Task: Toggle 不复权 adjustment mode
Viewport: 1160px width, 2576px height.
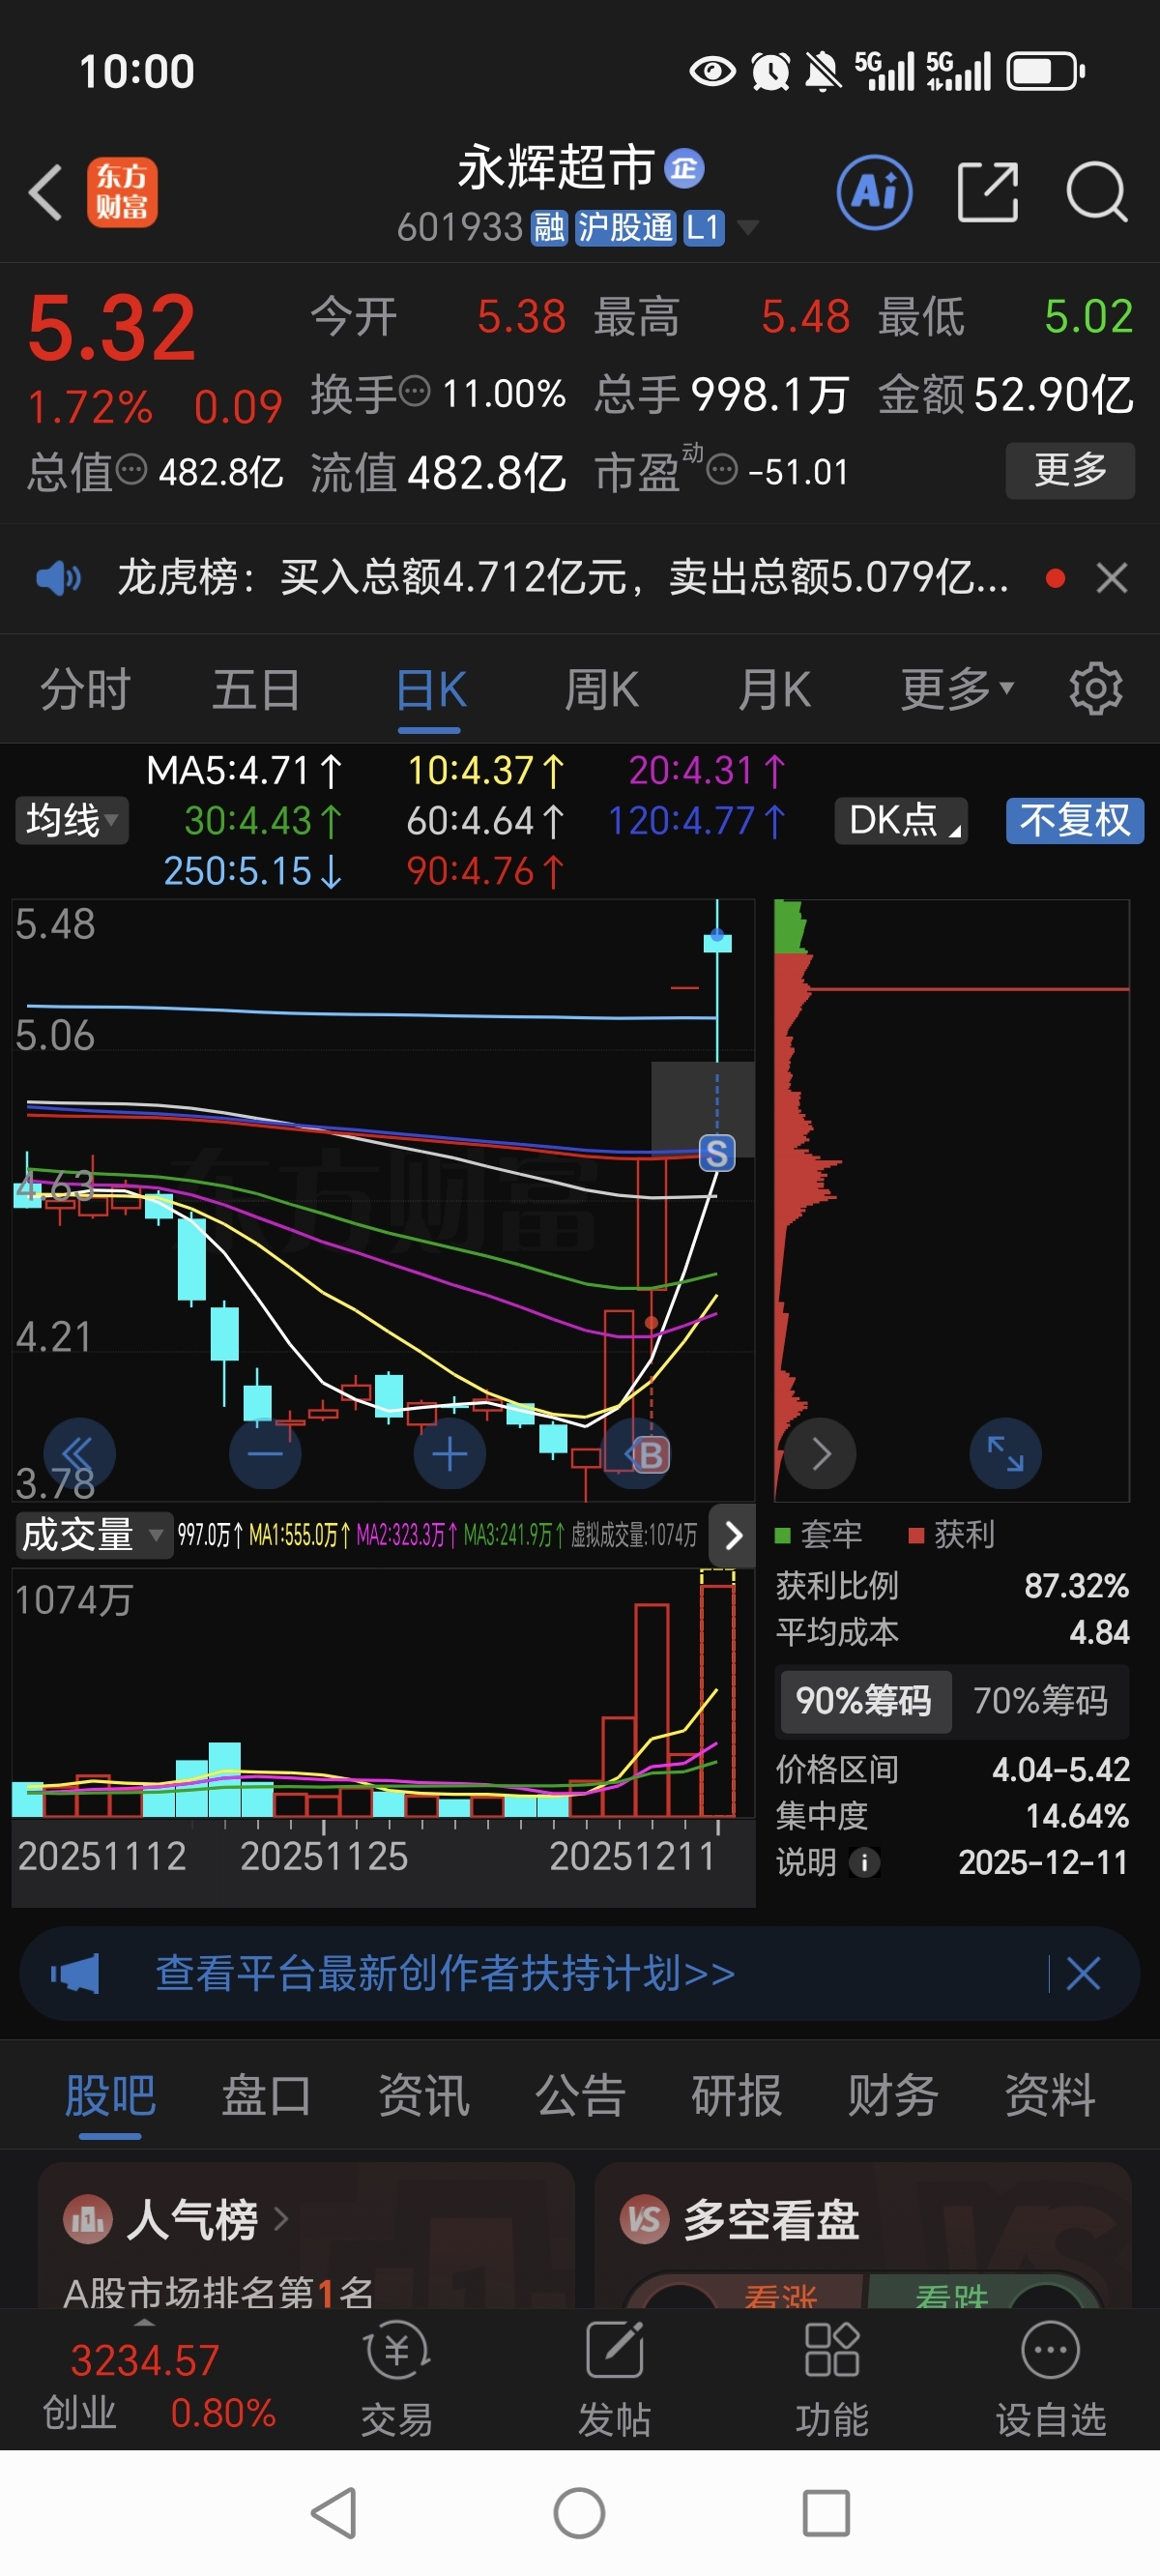Action: point(1074,821)
